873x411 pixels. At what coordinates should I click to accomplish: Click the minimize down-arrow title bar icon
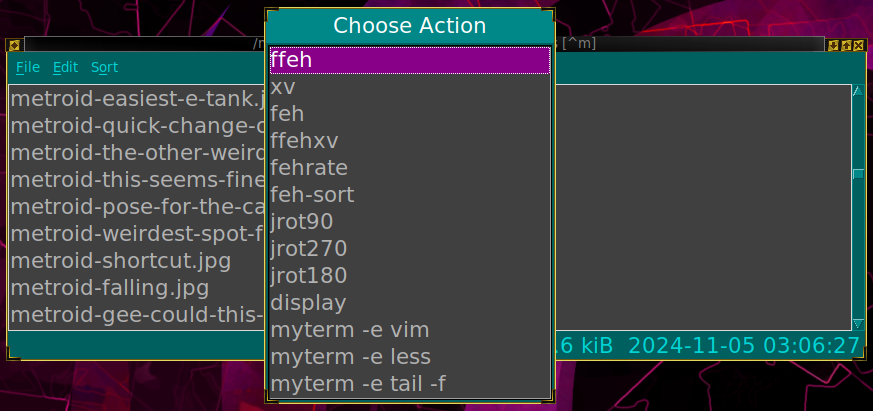click(x=834, y=45)
